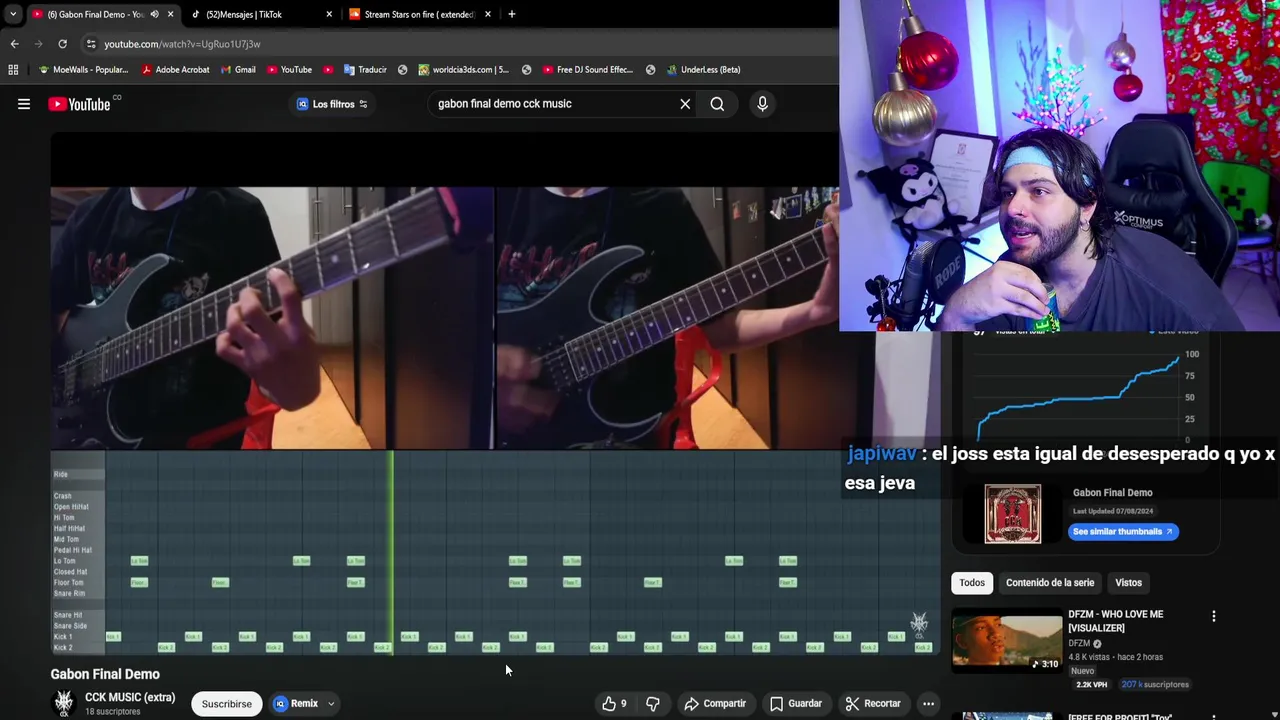Image resolution: width=1280 pixels, height=720 pixels.
Task: Open the Traducir bookmark
Action: [x=365, y=70]
